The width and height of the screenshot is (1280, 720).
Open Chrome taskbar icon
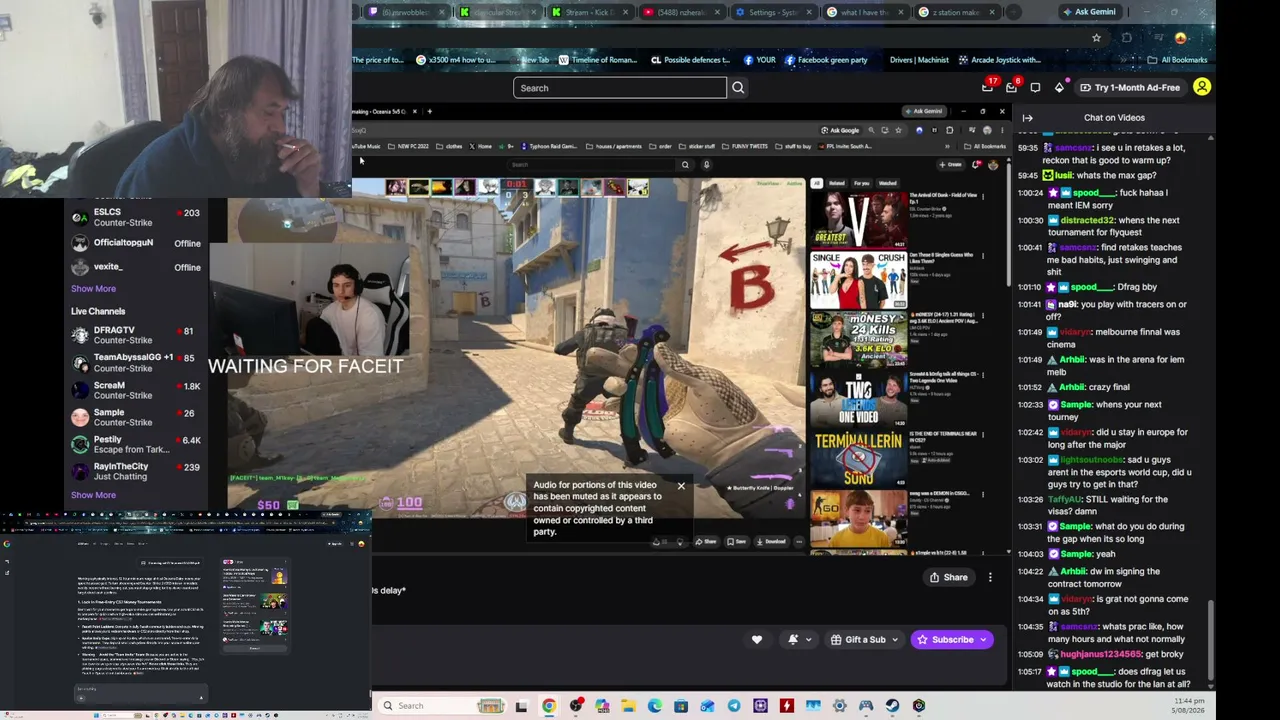click(x=549, y=706)
